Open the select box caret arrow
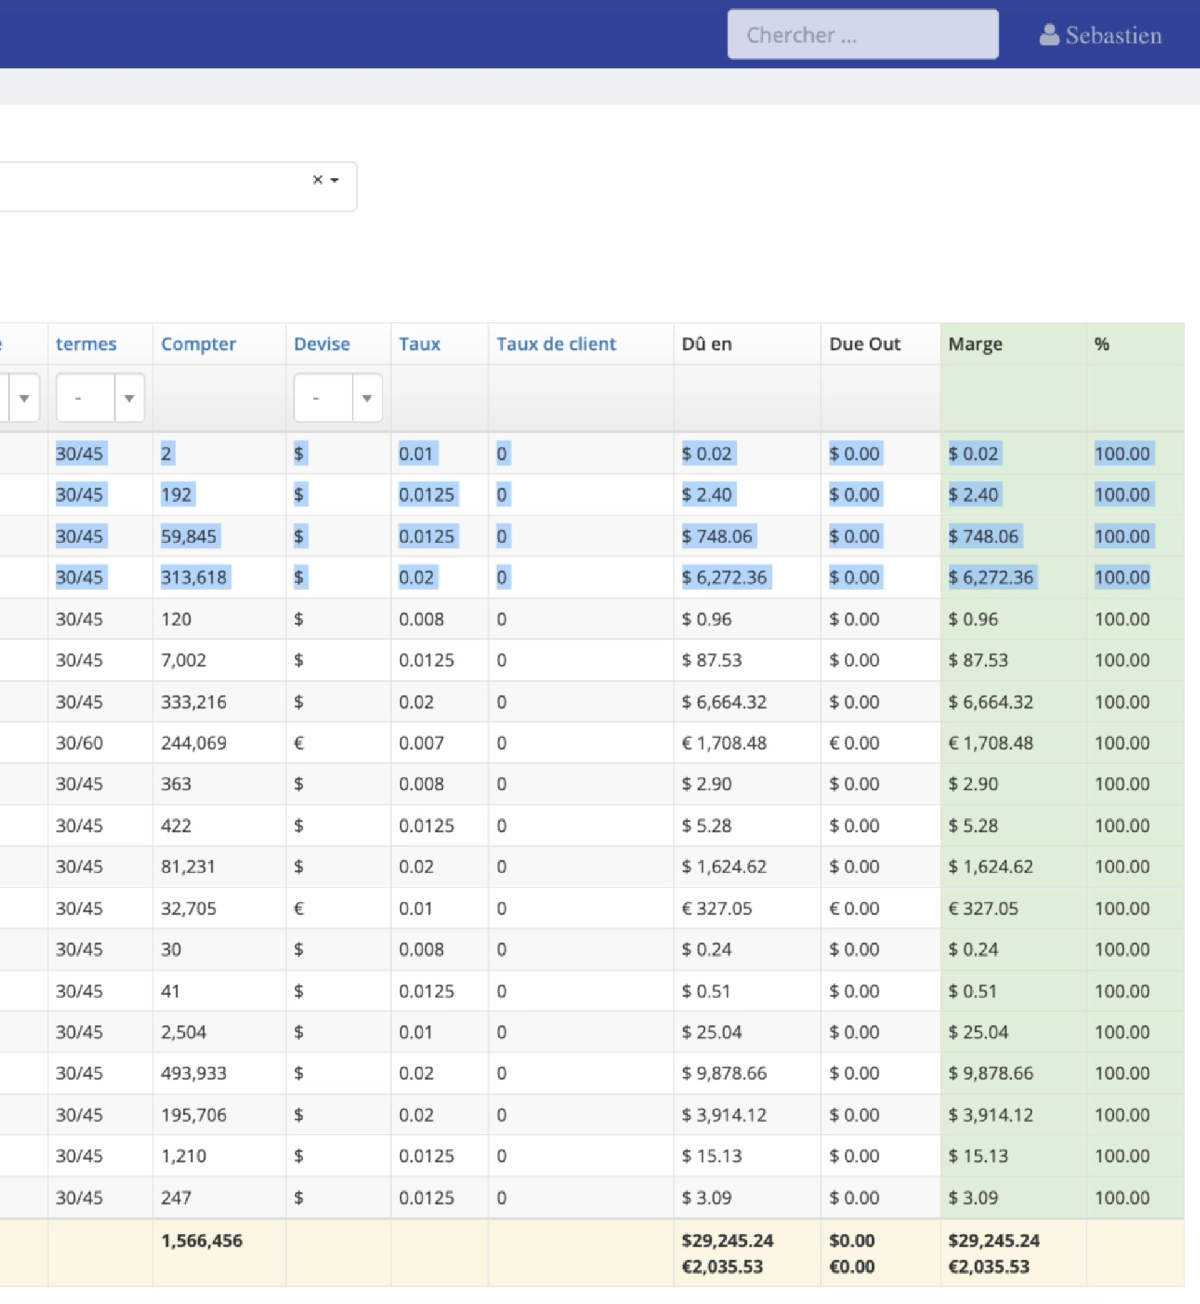This screenshot has width=1200, height=1304. coord(335,181)
